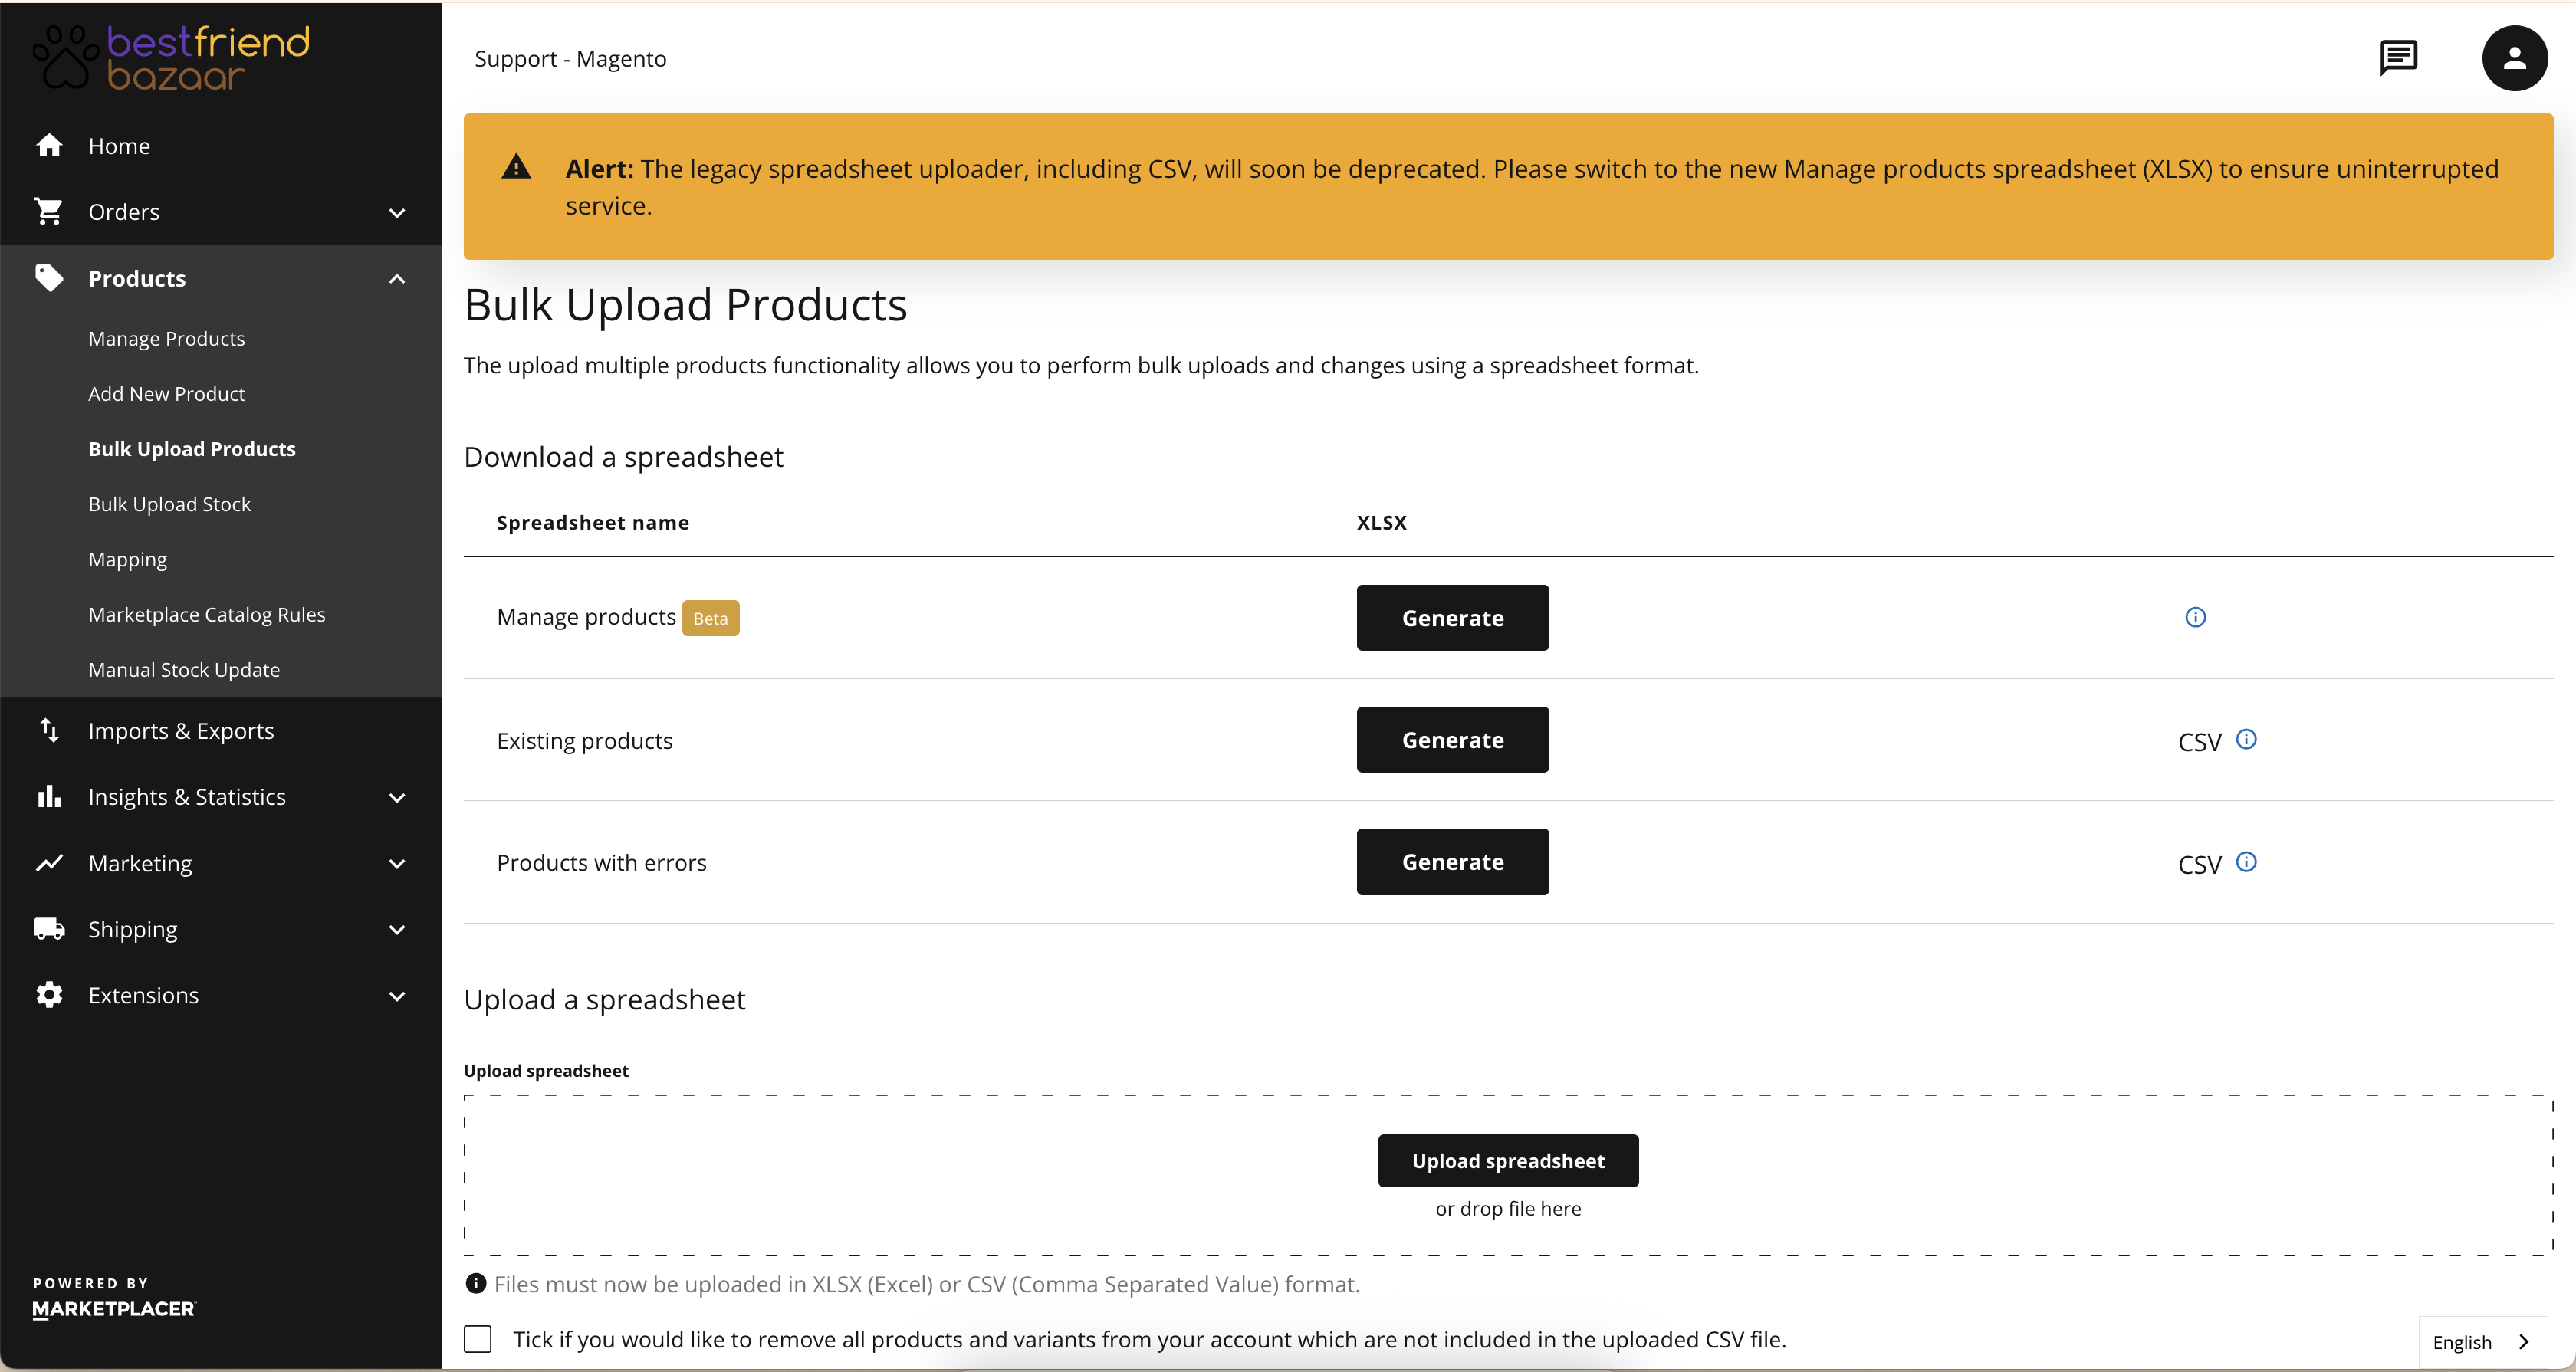
Task: Expand the Insights & Statistics chevron
Action: pyautogui.click(x=397, y=798)
